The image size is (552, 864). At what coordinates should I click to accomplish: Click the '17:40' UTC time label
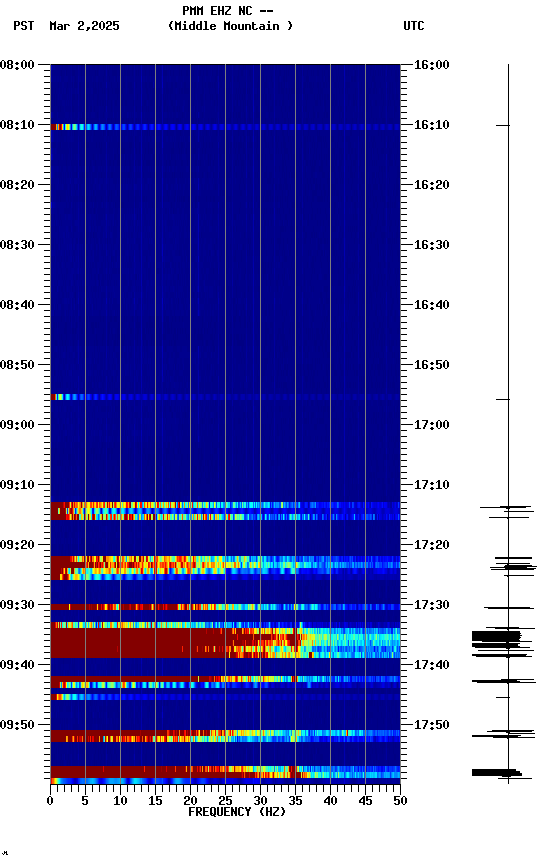point(432,665)
